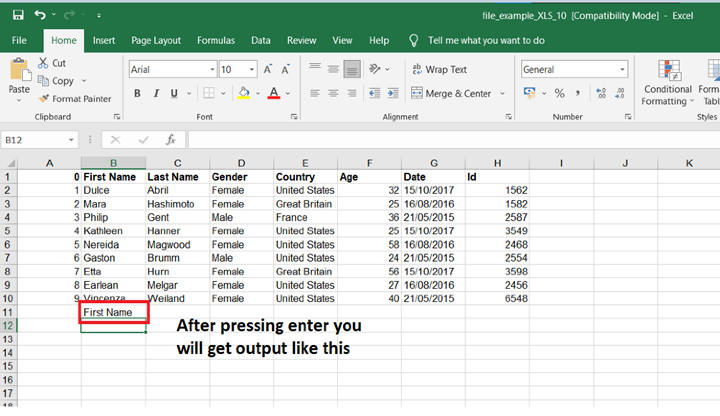Screen dimensions: 720x416
Task: Toggle Italic formatting
Action: tap(157, 93)
